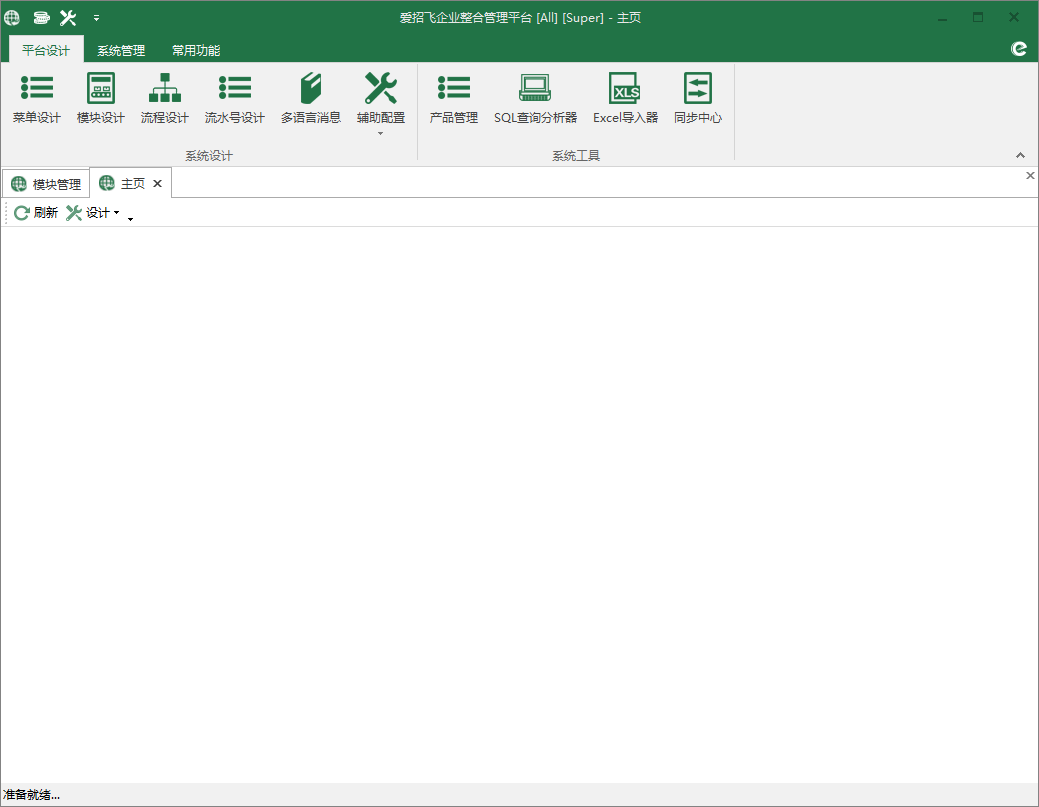
Task: Open 多语言消息 multilingual messages
Action: 311,99
